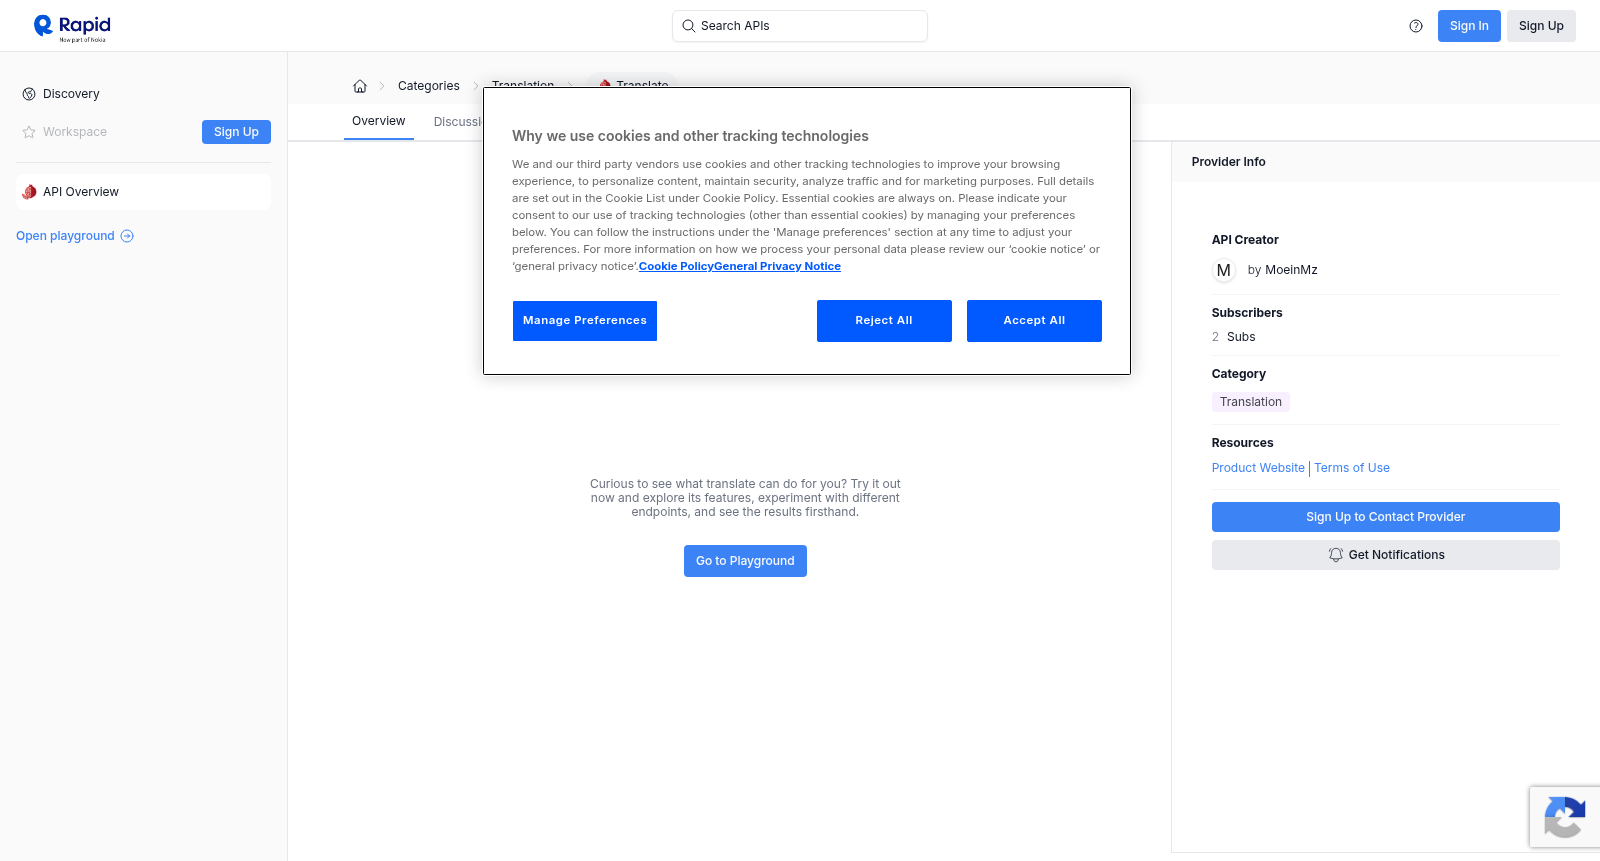
Task: Click the Sign In button
Action: tap(1469, 26)
